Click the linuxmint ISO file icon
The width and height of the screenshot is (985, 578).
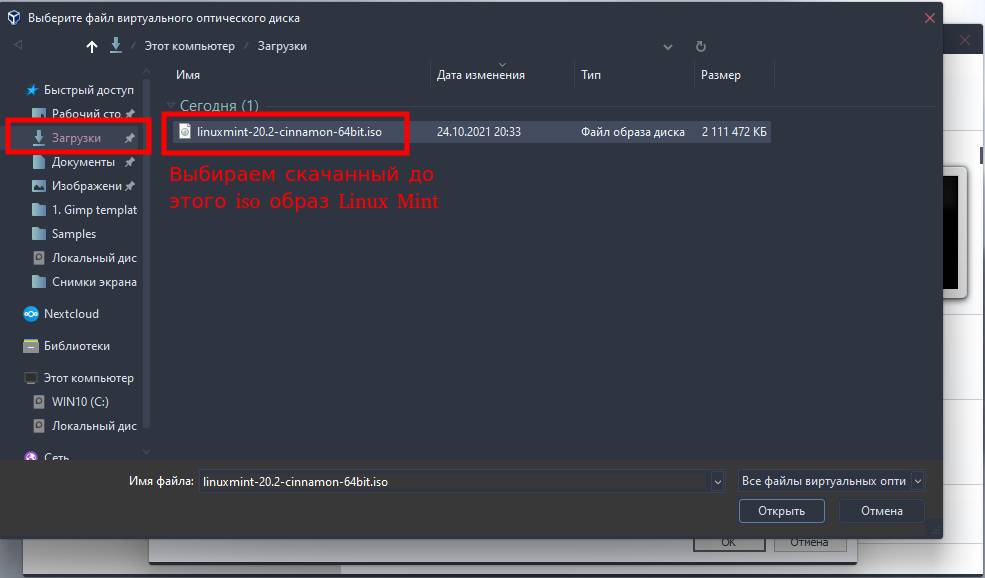185,131
